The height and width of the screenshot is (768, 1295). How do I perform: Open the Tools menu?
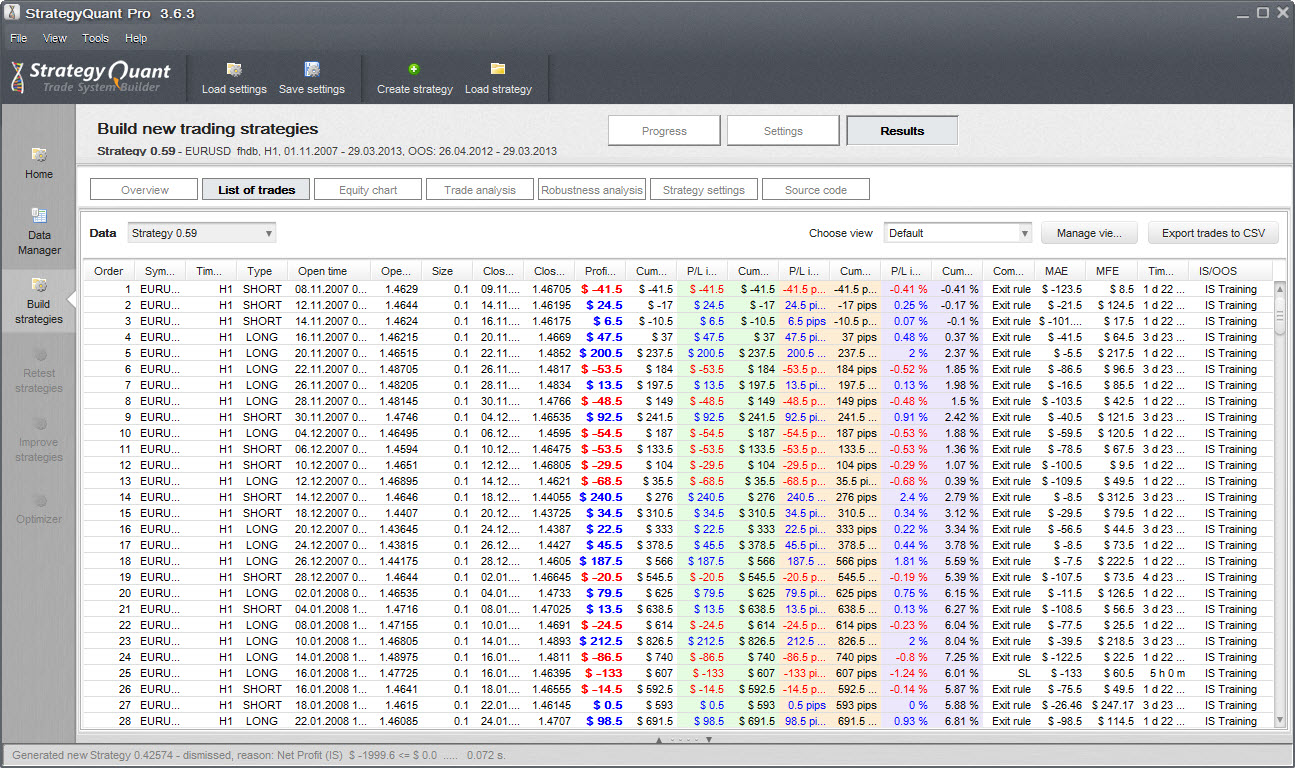tap(96, 38)
